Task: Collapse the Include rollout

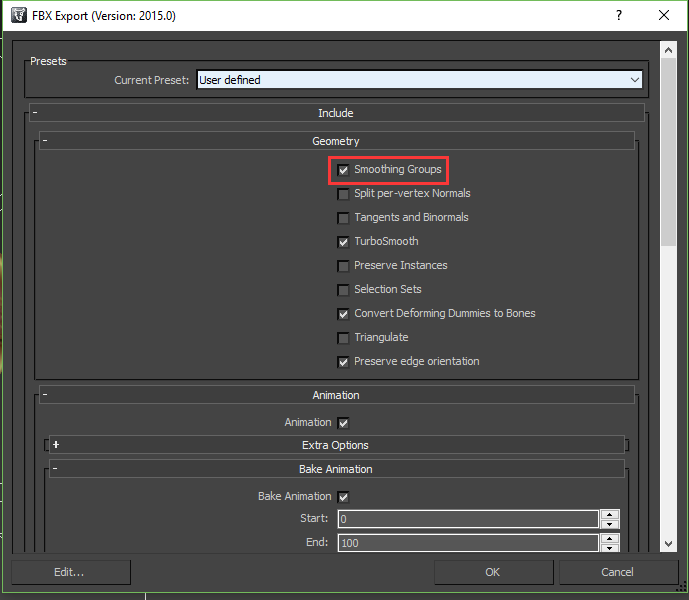Action: [x=337, y=113]
